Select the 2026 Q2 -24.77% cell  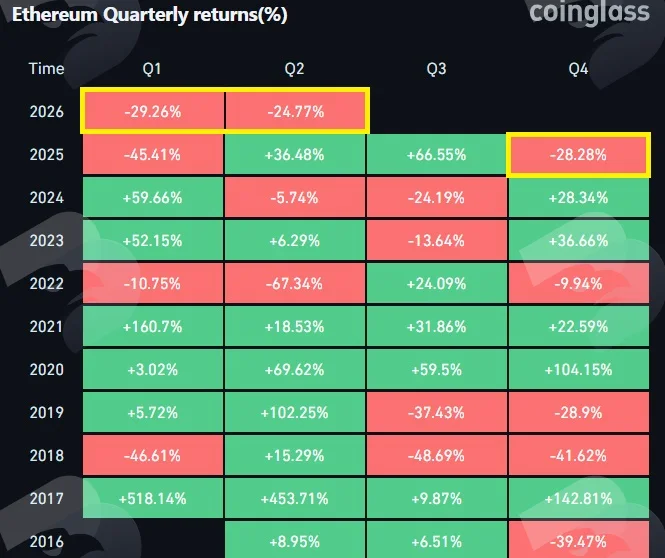[x=296, y=112]
